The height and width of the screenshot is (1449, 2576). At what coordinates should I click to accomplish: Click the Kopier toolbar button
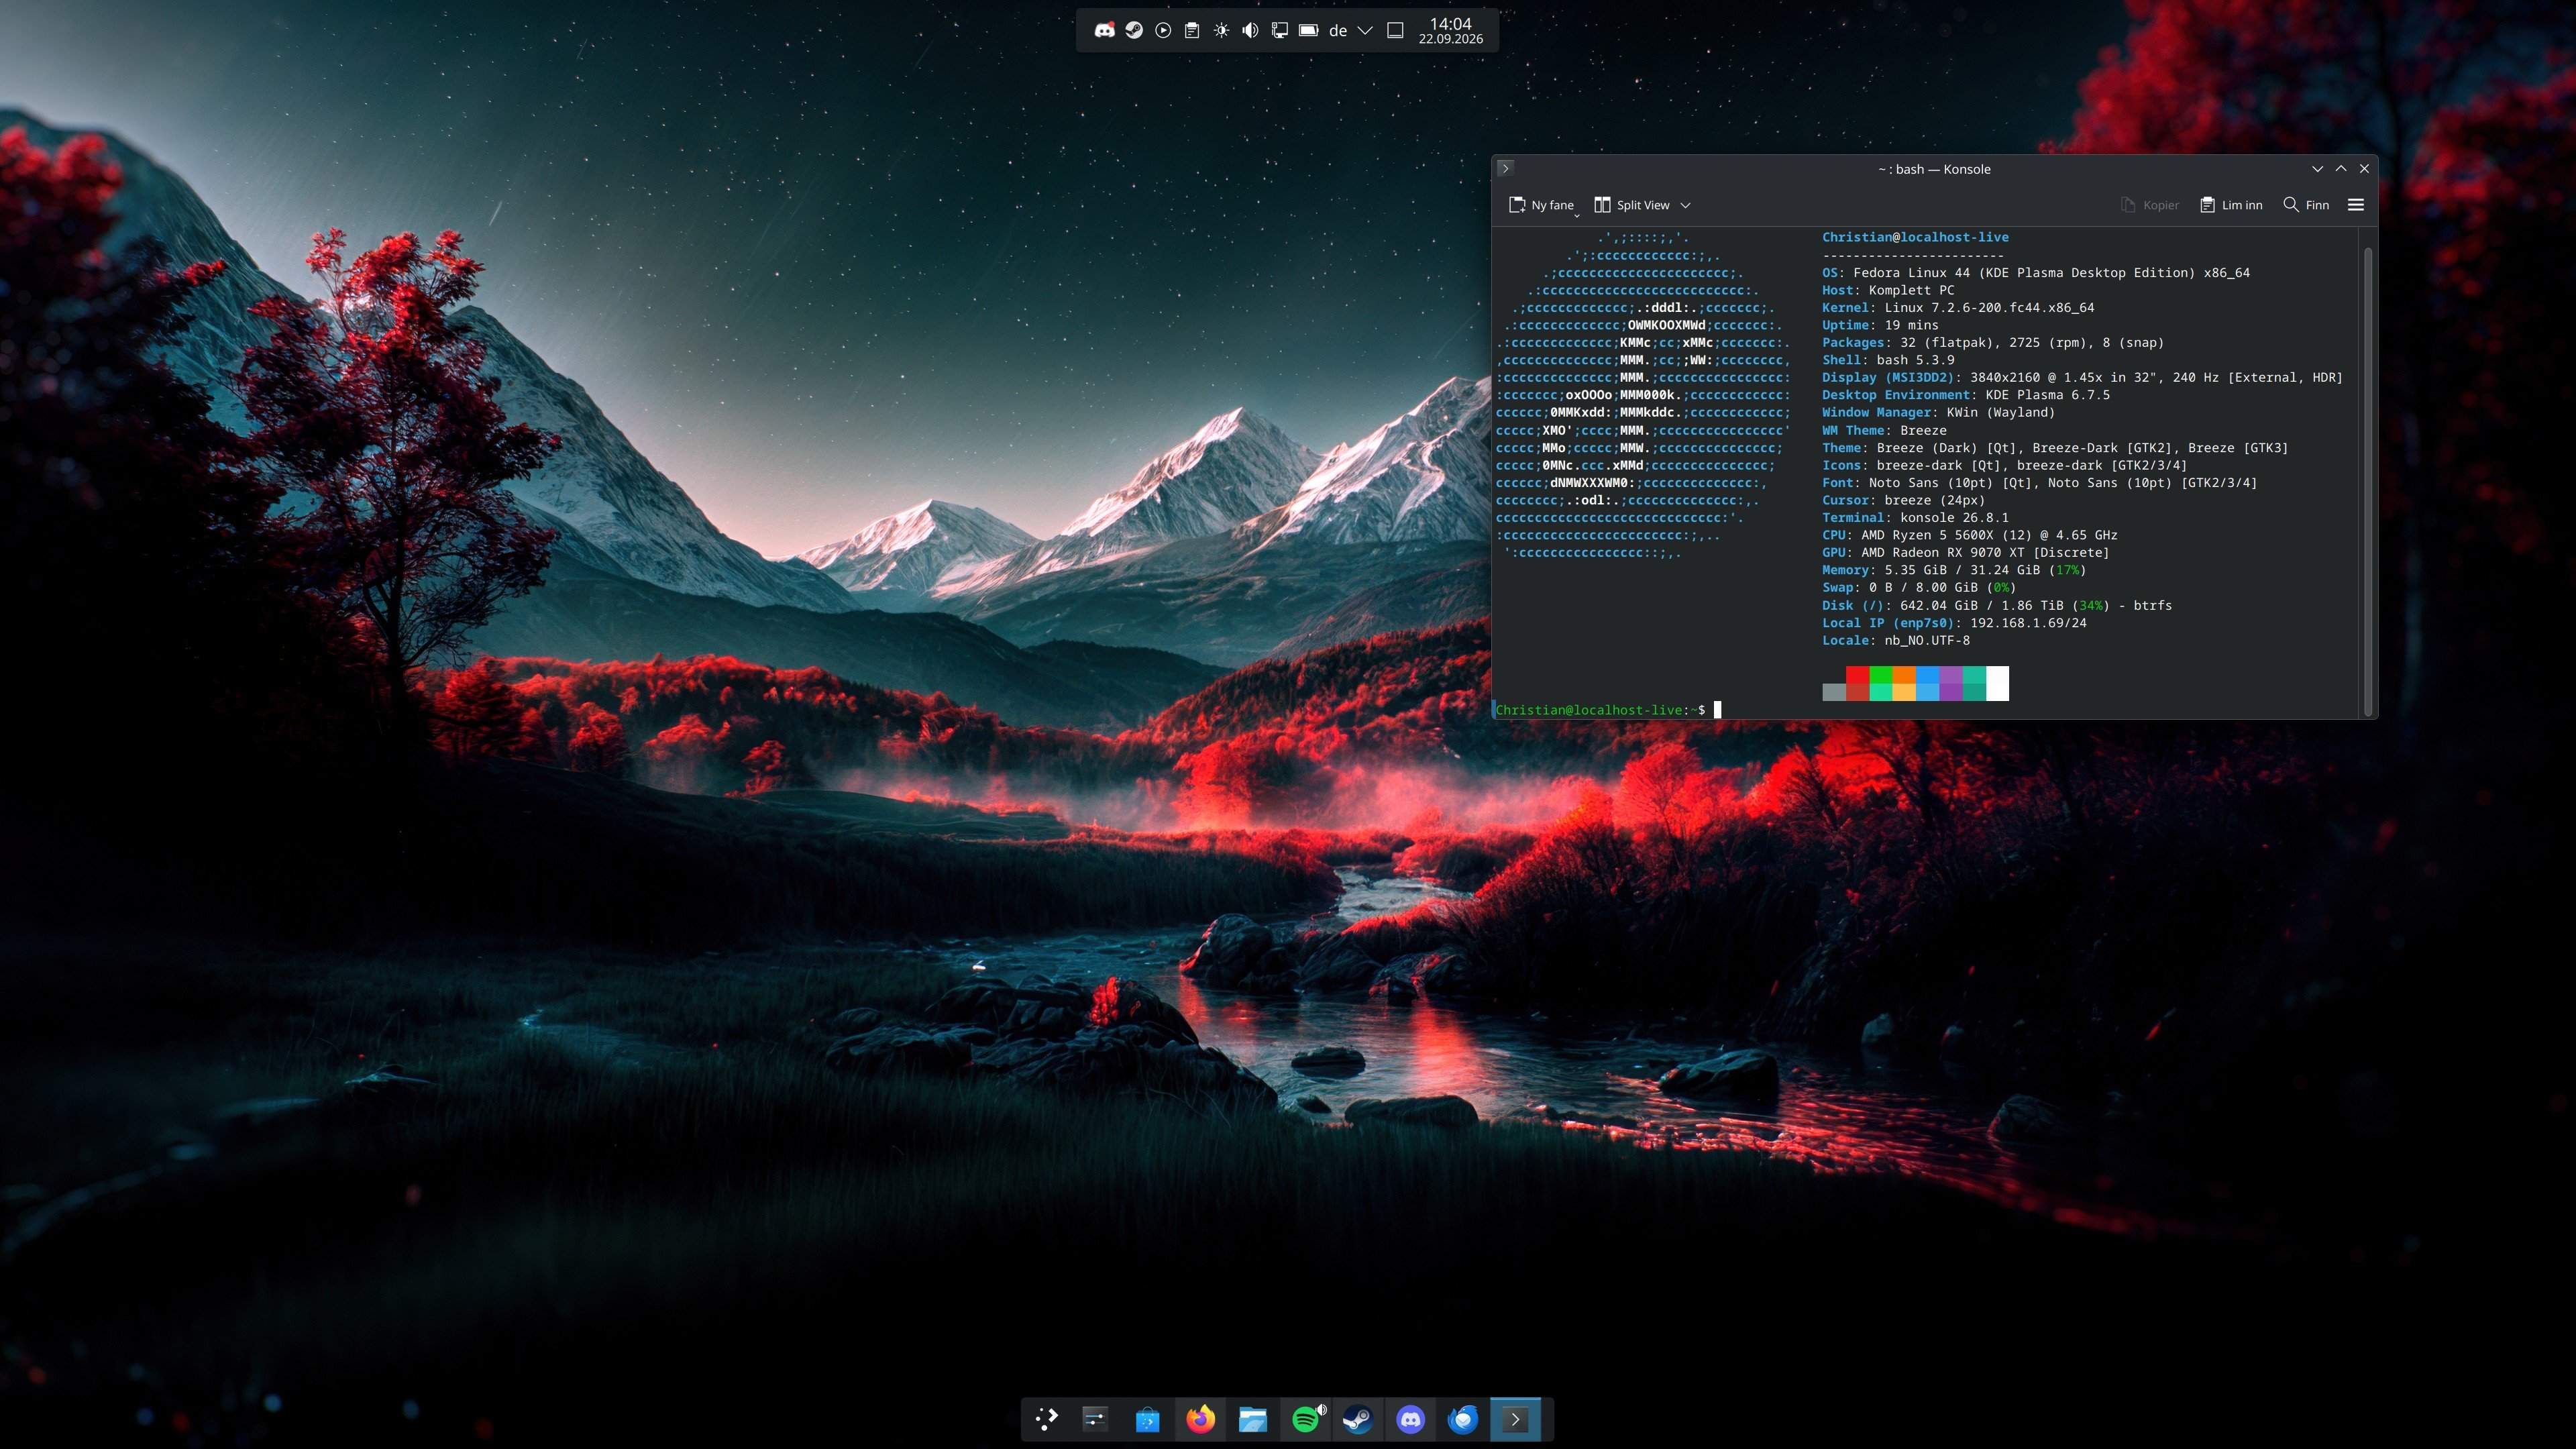tap(2149, 205)
